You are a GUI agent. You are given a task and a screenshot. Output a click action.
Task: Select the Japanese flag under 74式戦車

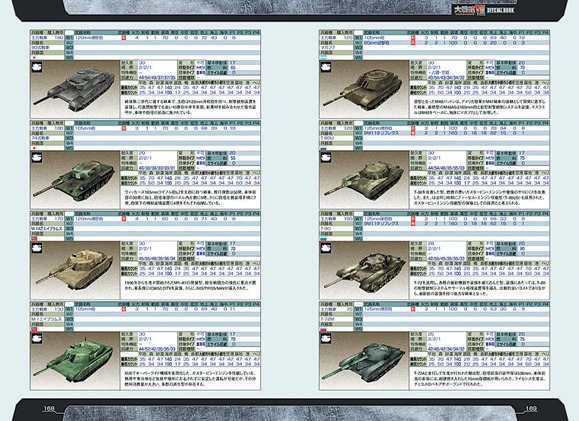34,148
